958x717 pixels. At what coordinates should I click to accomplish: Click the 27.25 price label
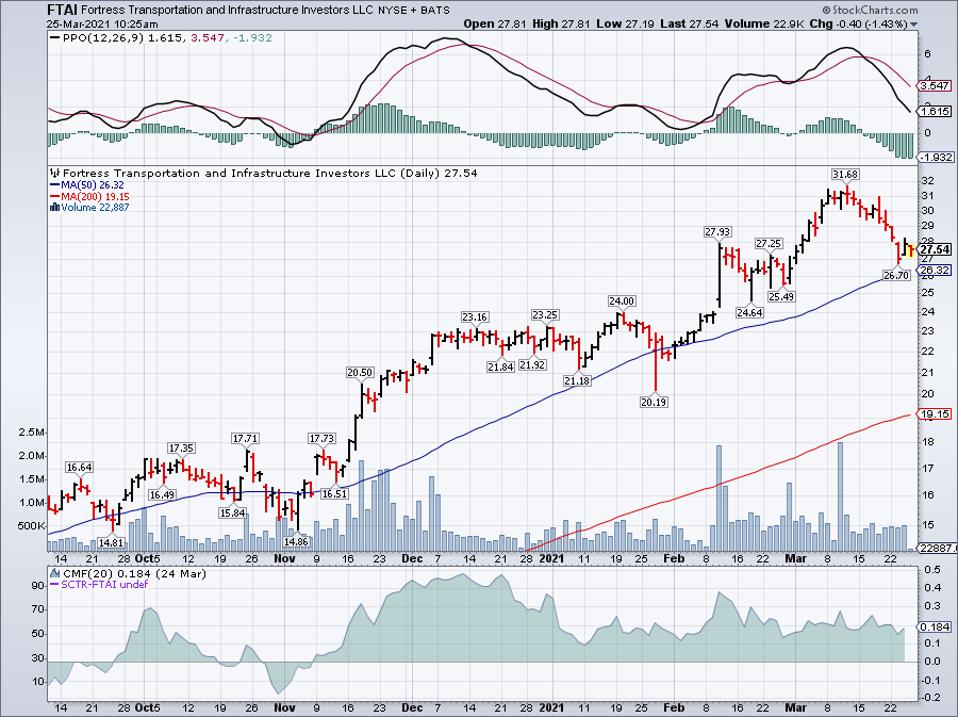[769, 244]
